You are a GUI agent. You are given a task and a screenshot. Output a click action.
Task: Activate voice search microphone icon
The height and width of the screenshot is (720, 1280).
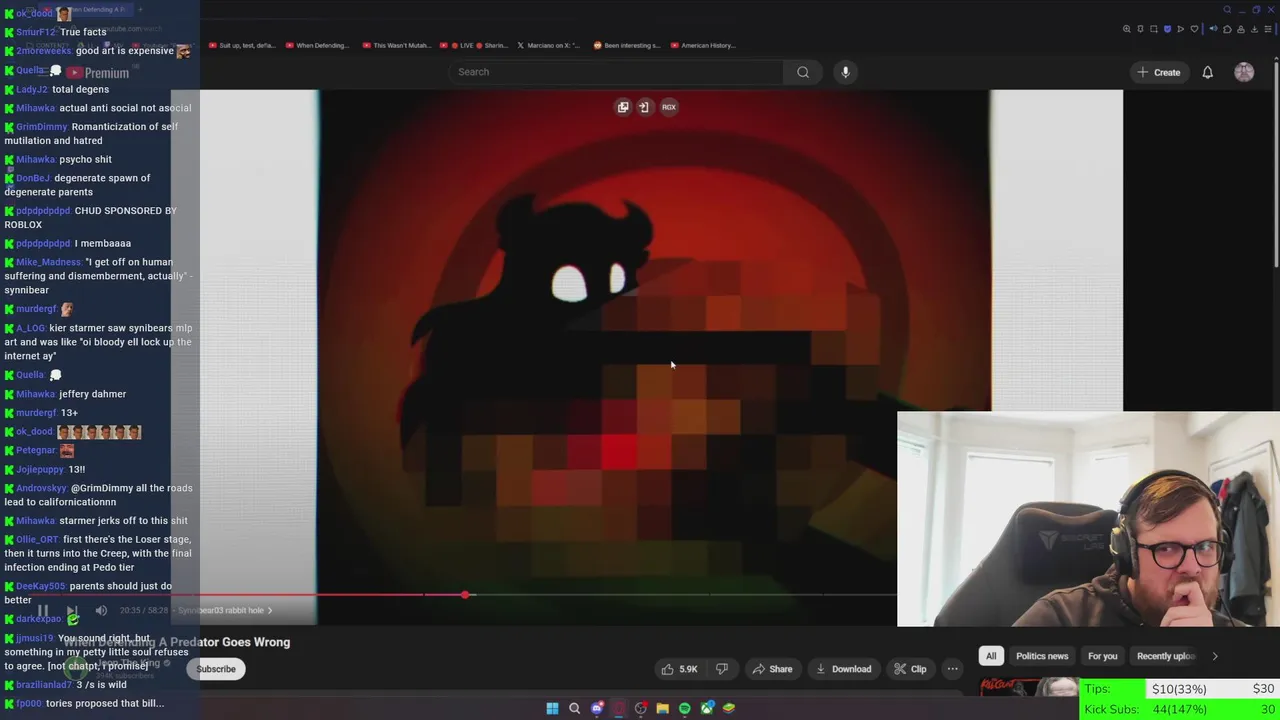pos(845,72)
